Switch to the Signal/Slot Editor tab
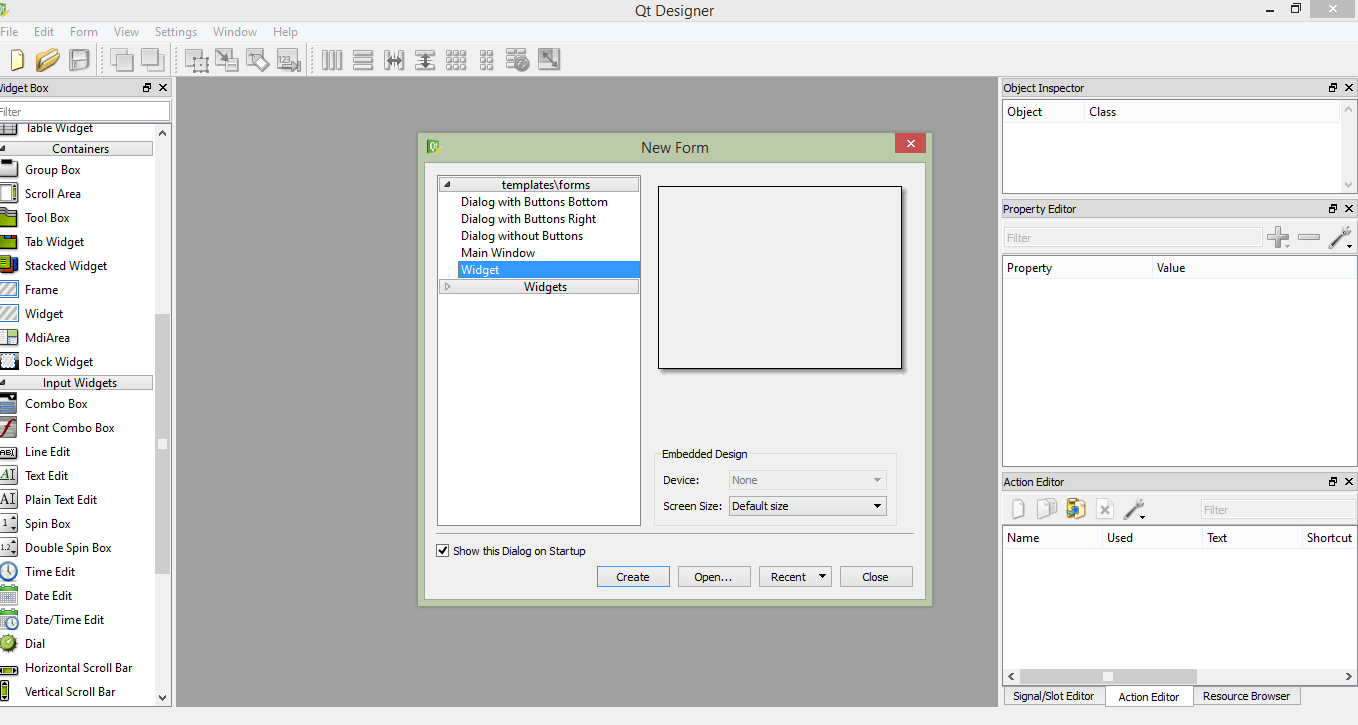This screenshot has width=1358, height=725. pyautogui.click(x=1053, y=696)
